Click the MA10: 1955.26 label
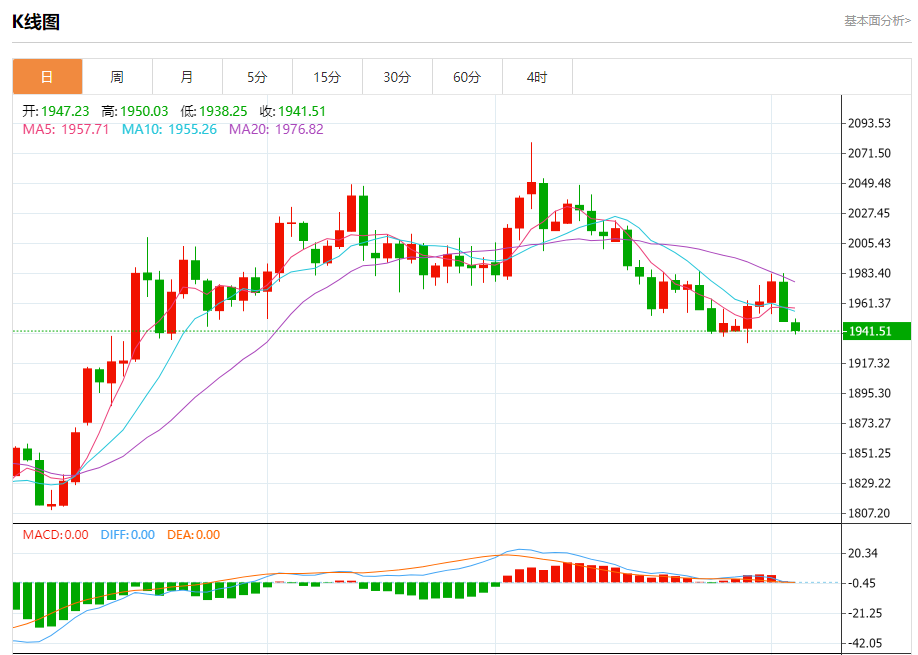Image resolution: width=918 pixels, height=655 pixels. coord(169,129)
